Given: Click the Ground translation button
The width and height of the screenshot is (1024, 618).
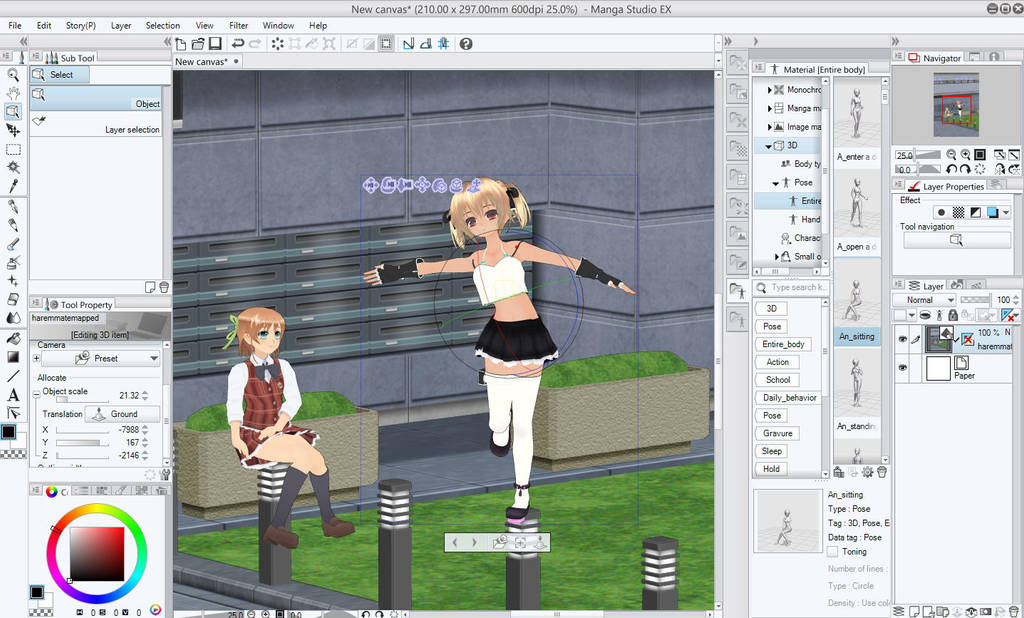Looking at the screenshot, I should pos(122,414).
